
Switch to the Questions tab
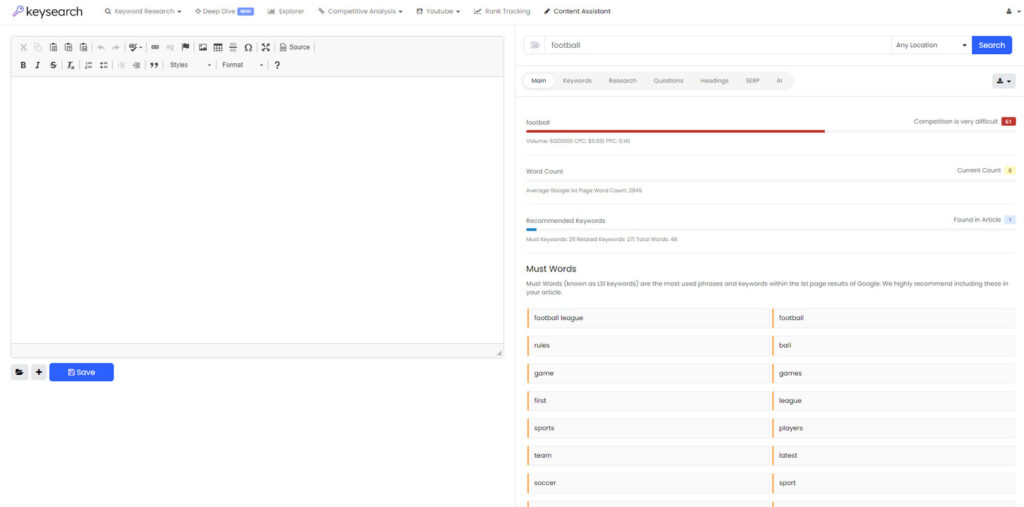point(668,81)
